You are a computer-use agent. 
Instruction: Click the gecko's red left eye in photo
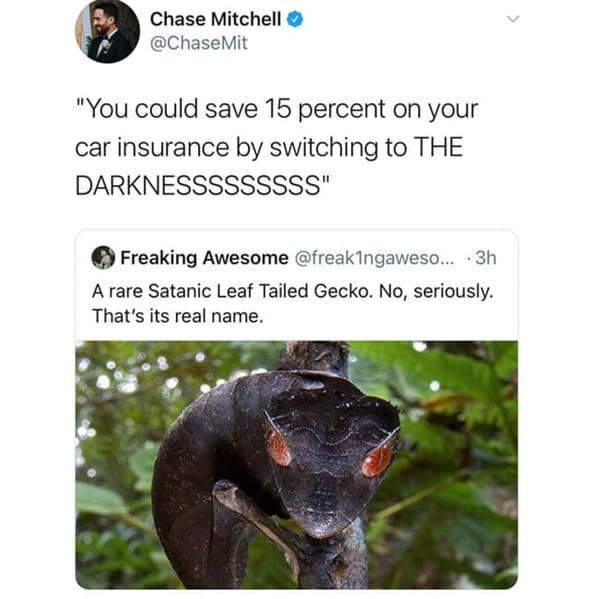point(278,447)
